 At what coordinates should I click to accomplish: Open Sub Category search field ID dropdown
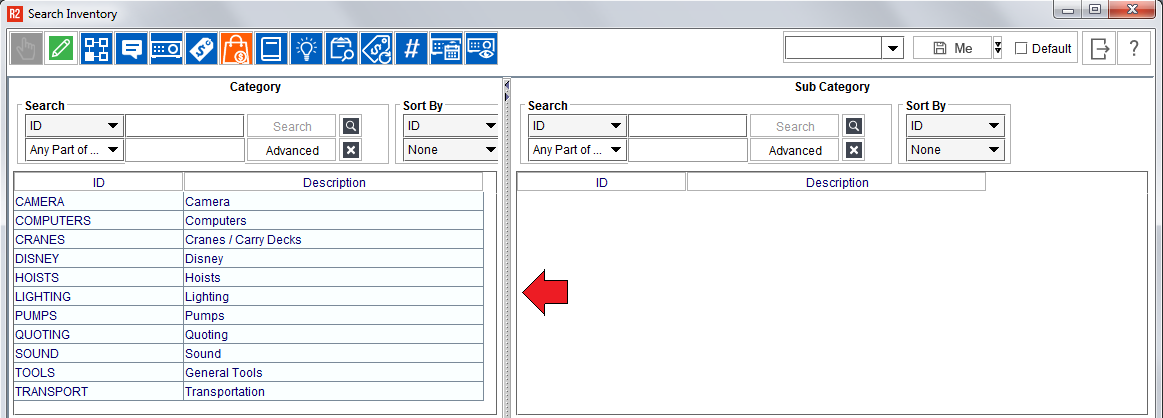(x=577, y=126)
